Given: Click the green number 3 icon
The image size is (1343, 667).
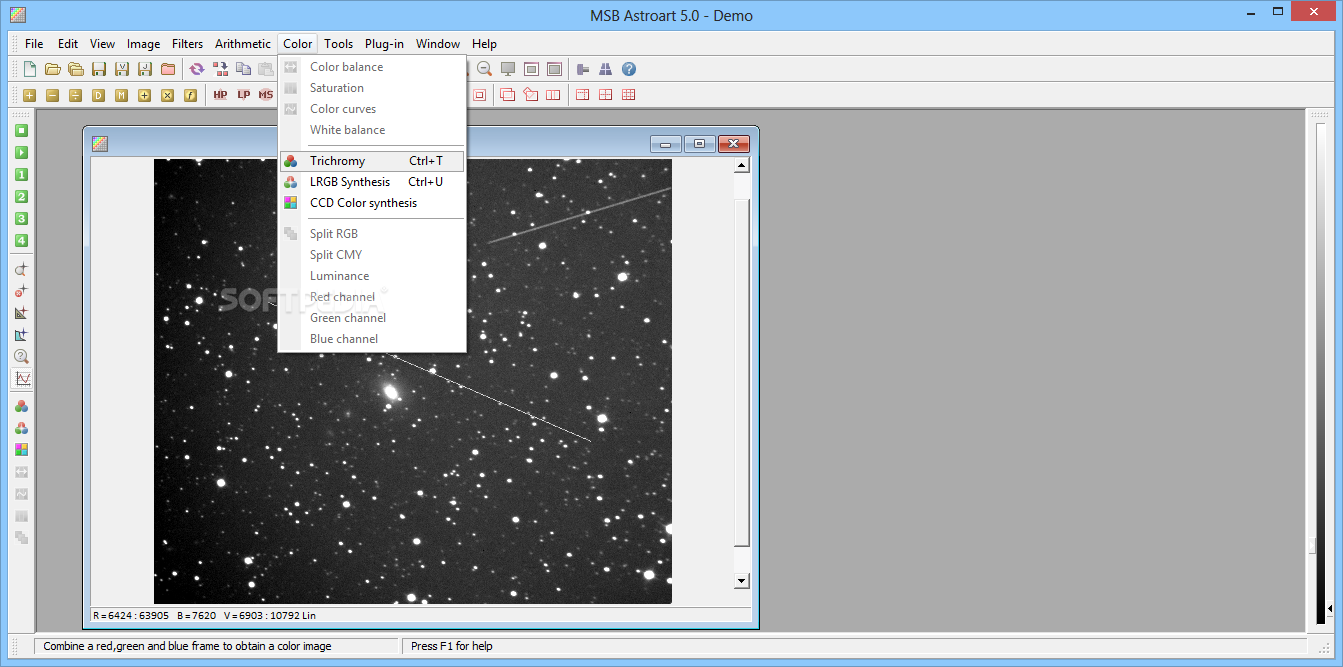Looking at the screenshot, I should coord(21,219).
